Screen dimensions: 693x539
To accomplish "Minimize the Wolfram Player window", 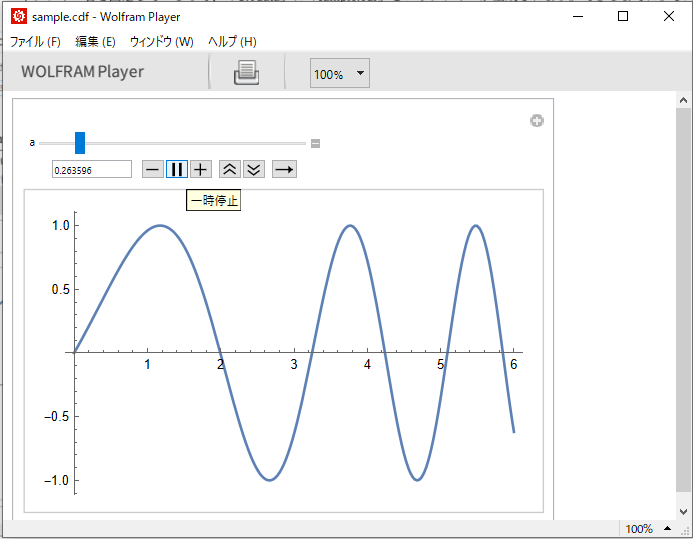I will point(578,16).
